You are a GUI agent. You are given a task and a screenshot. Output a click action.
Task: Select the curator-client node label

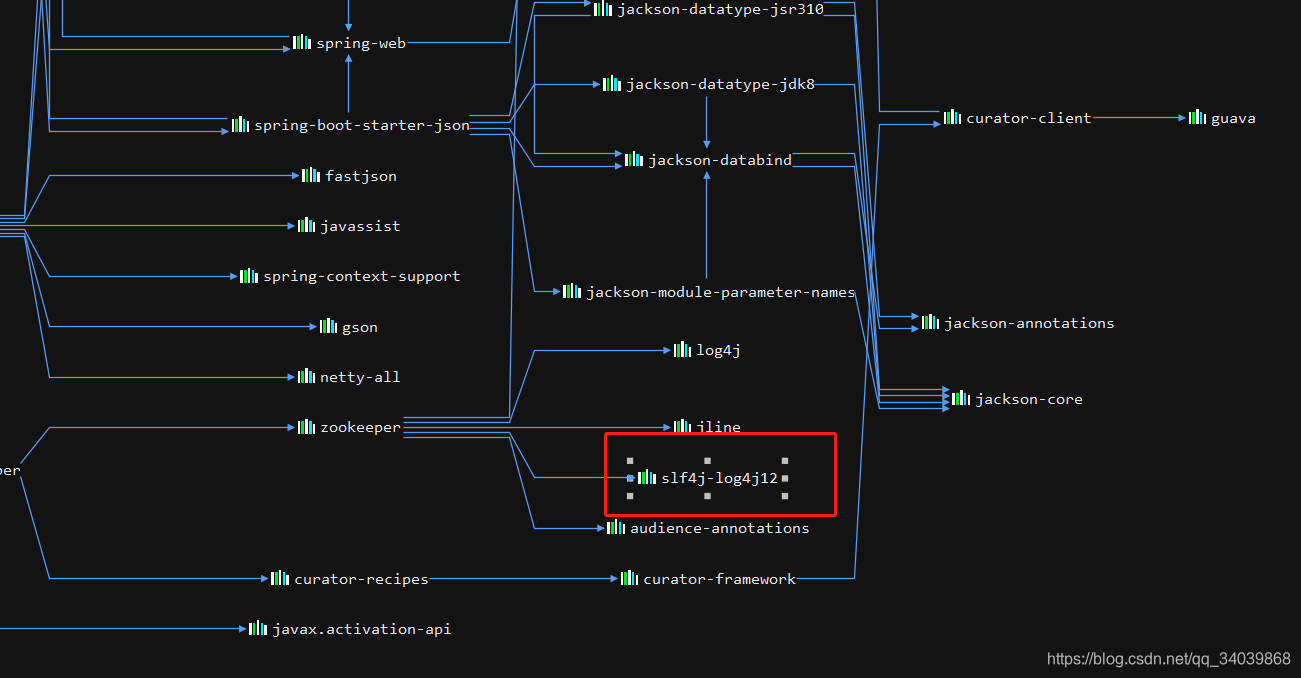(1029, 118)
